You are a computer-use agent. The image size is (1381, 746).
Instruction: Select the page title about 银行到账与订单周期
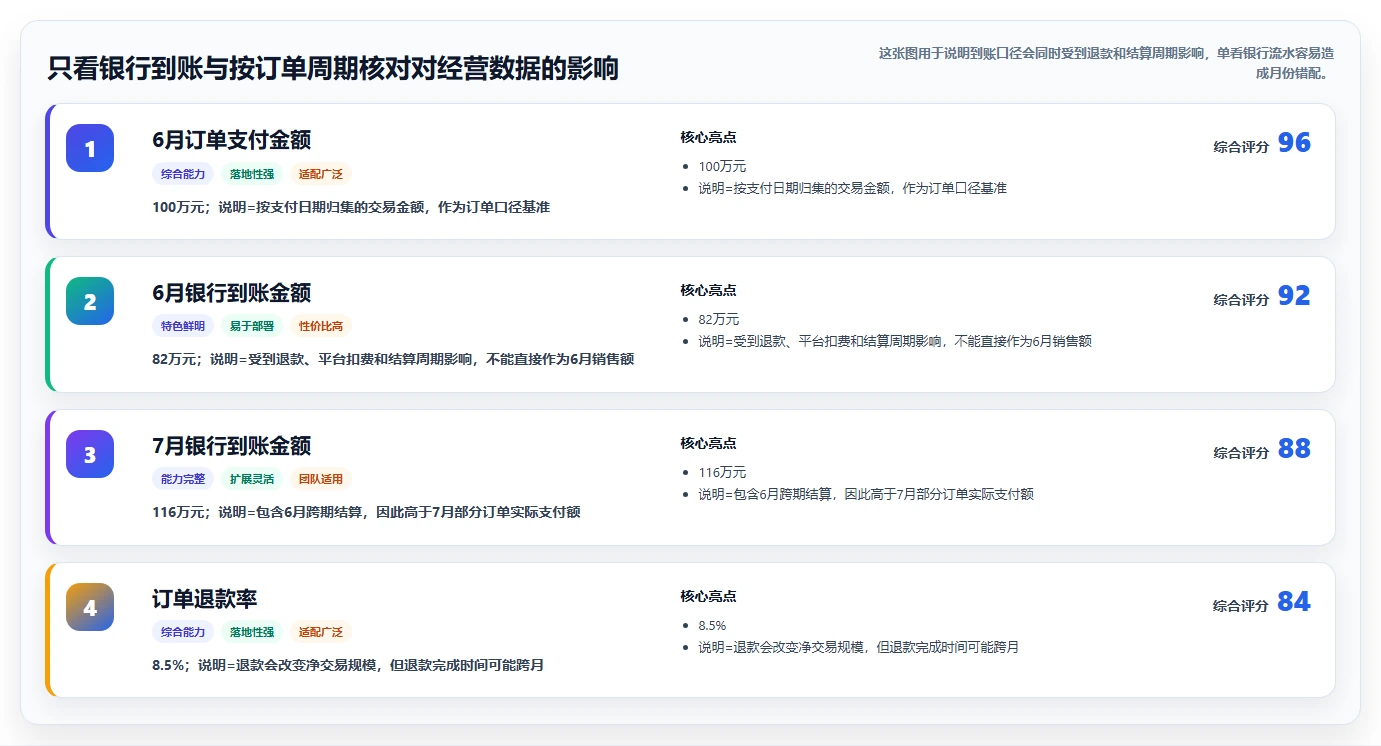333,68
